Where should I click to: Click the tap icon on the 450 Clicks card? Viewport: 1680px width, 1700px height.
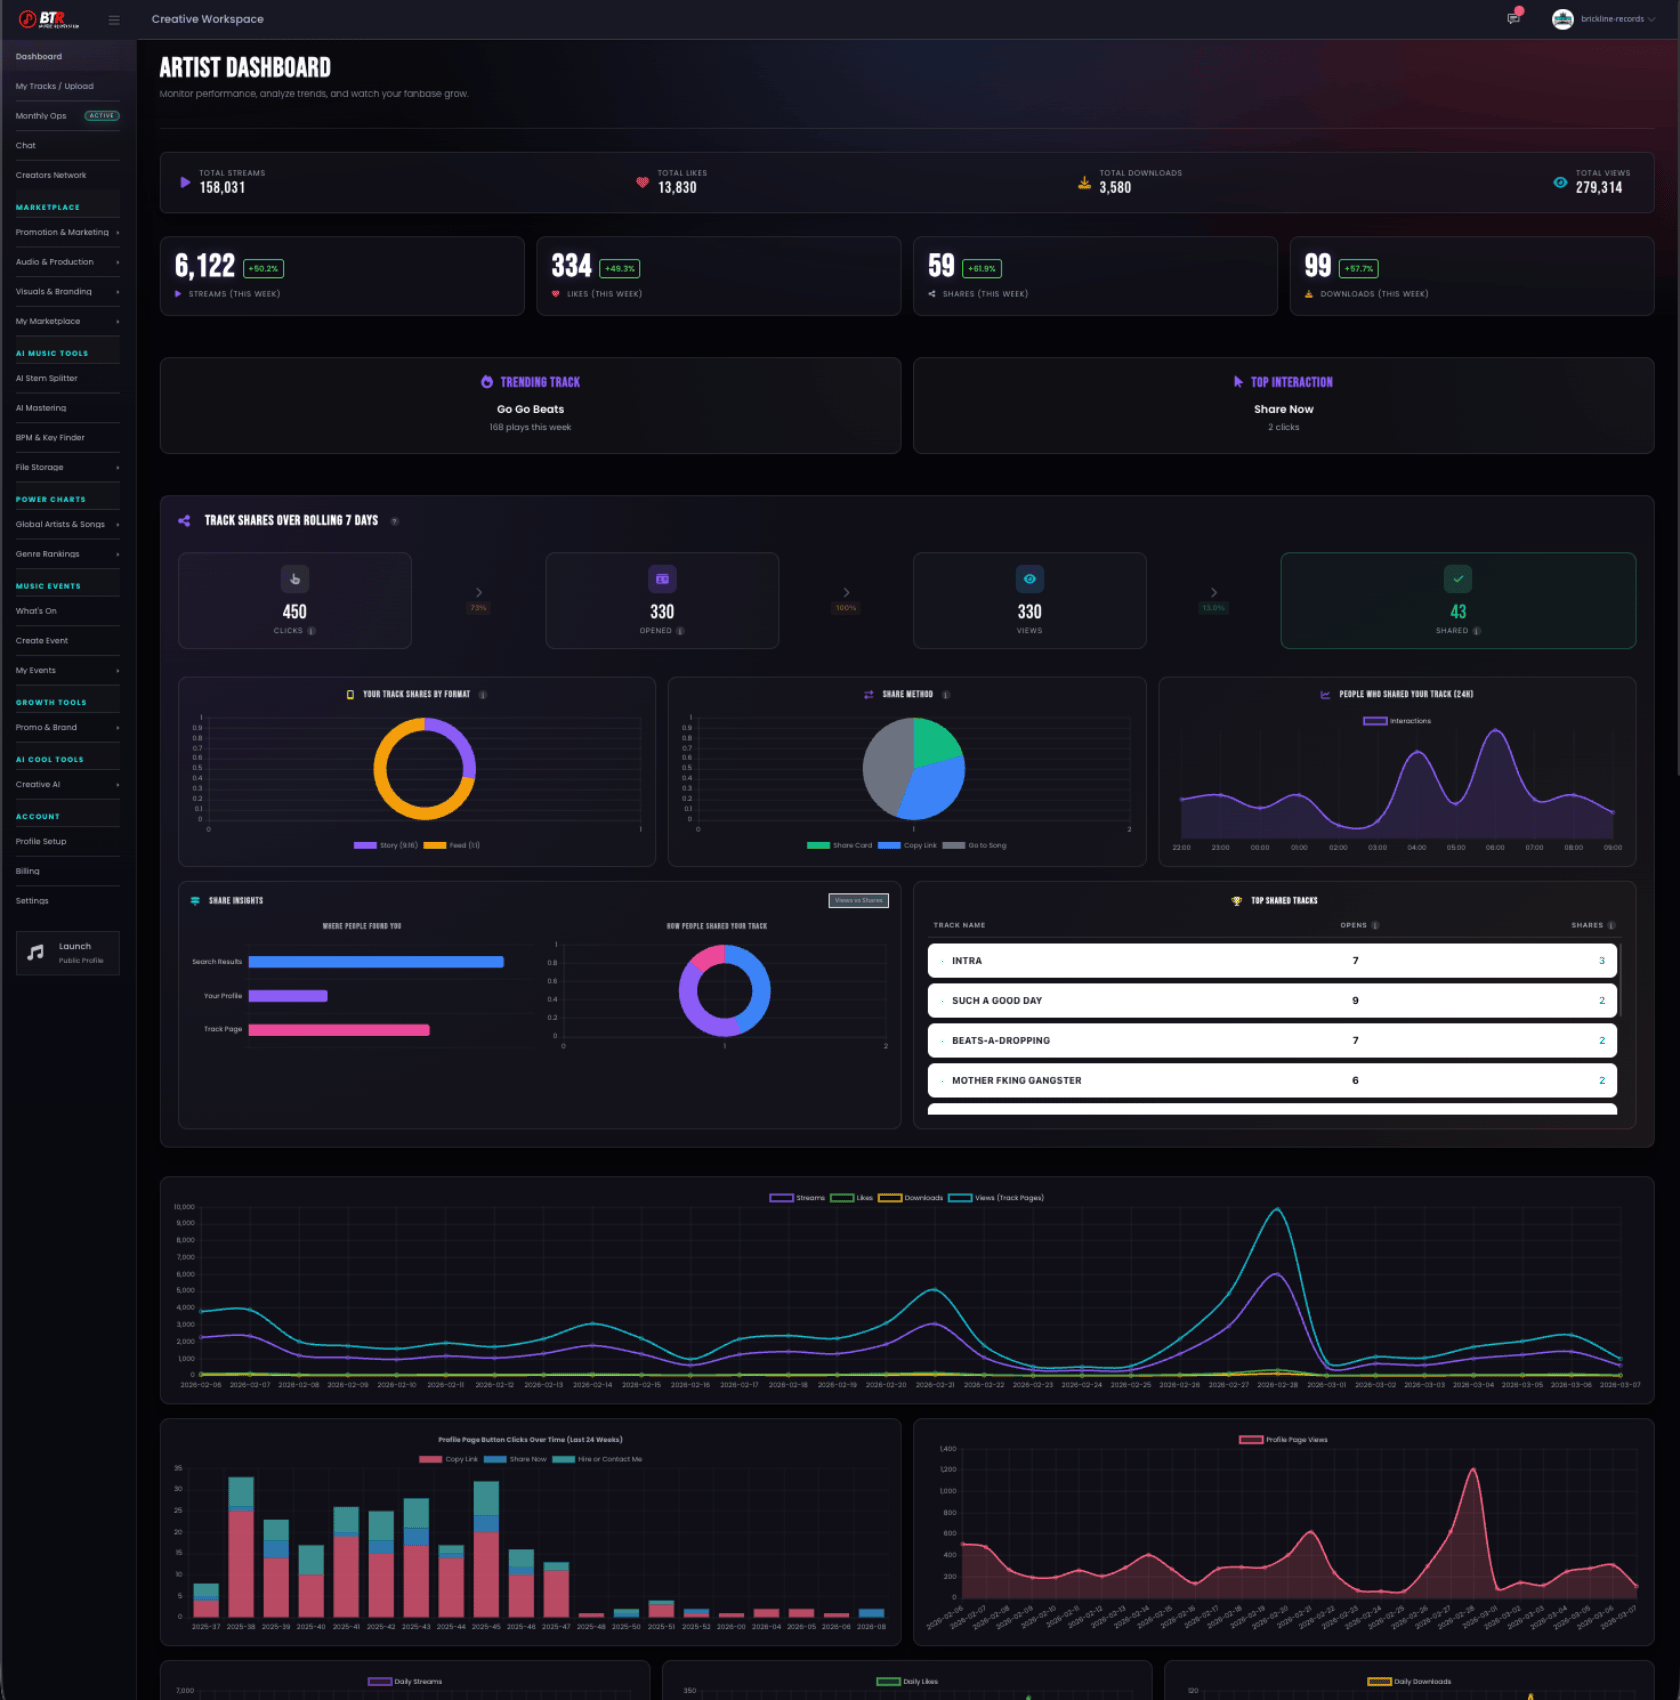coord(294,578)
